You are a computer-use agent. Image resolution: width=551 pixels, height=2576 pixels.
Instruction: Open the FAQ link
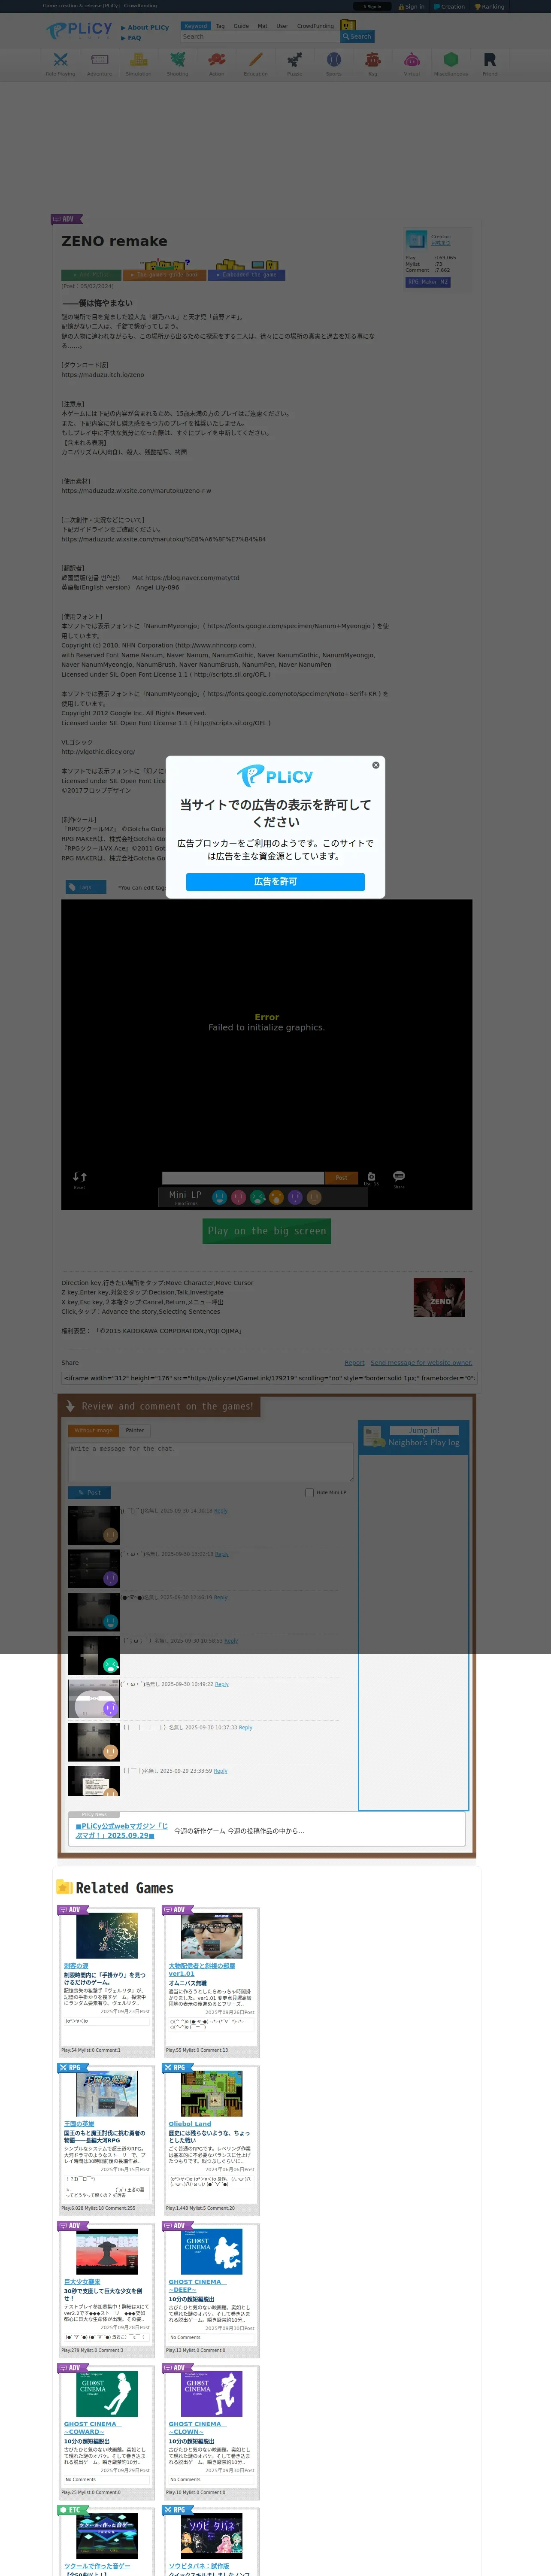[131, 38]
